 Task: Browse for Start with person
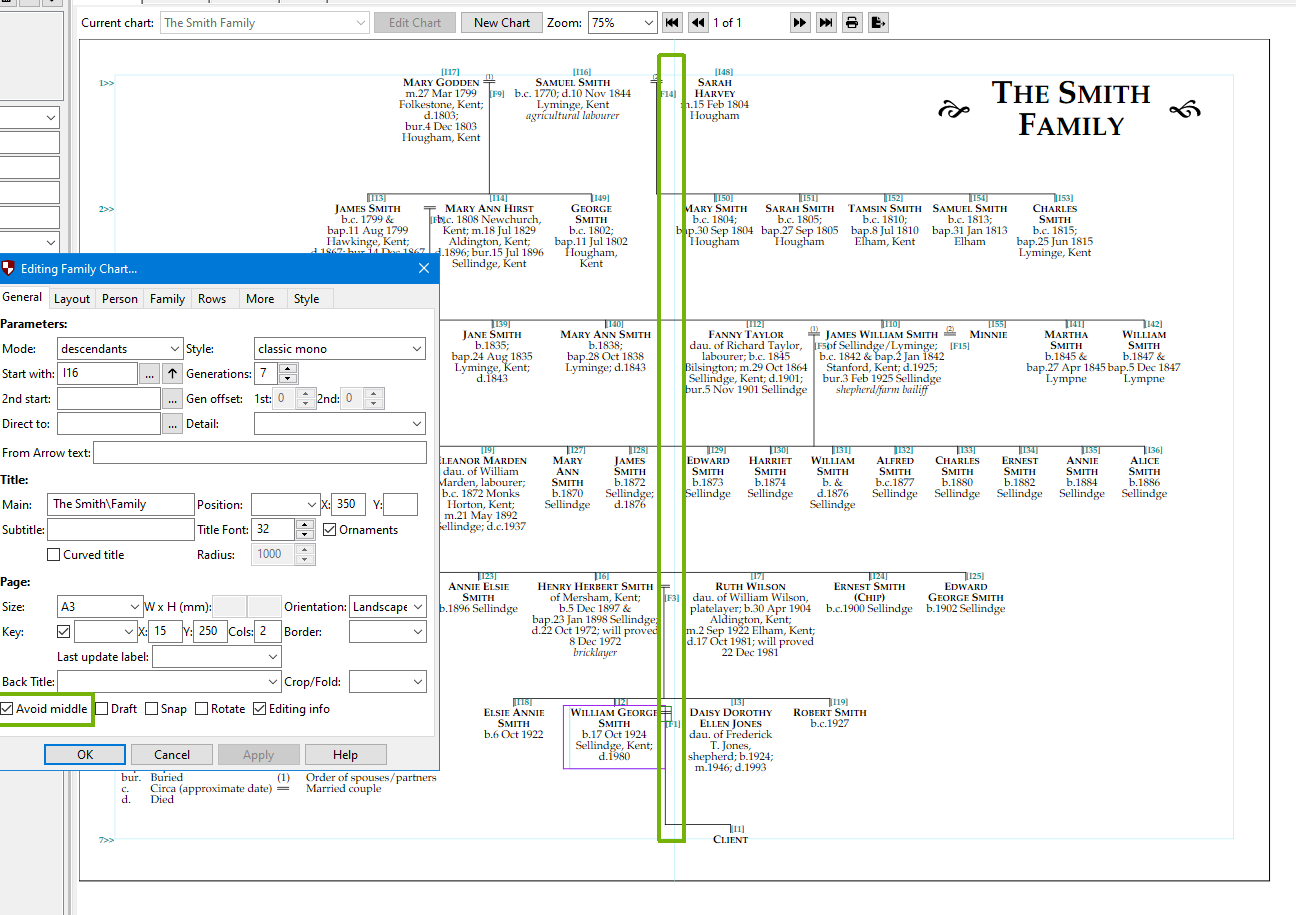click(150, 374)
